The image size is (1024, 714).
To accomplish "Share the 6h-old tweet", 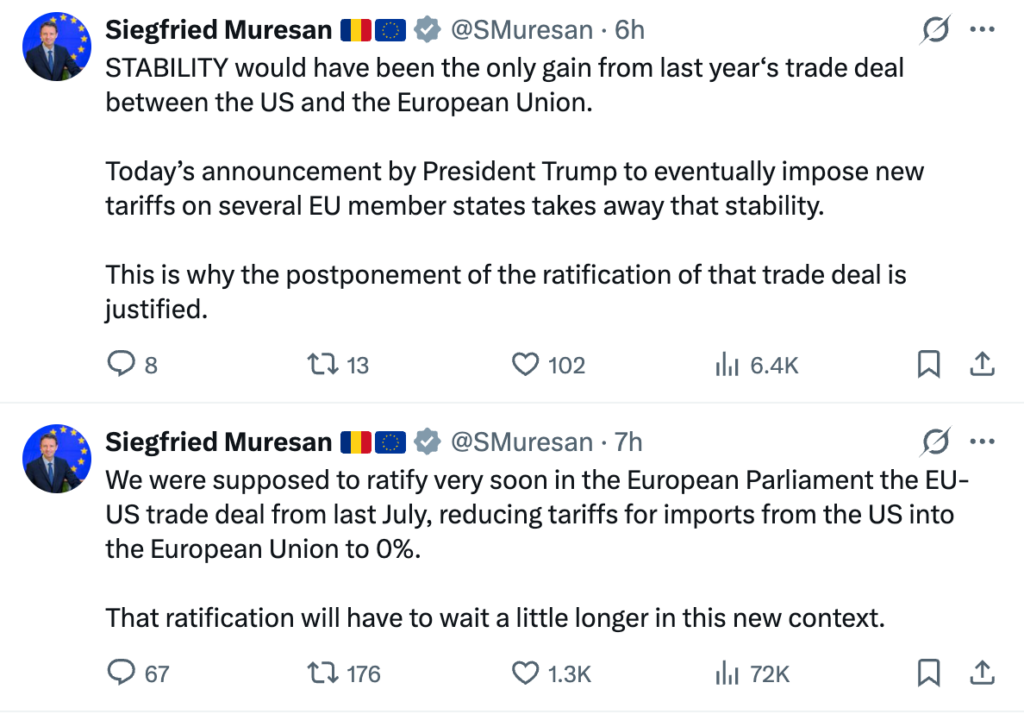I will coord(981,365).
